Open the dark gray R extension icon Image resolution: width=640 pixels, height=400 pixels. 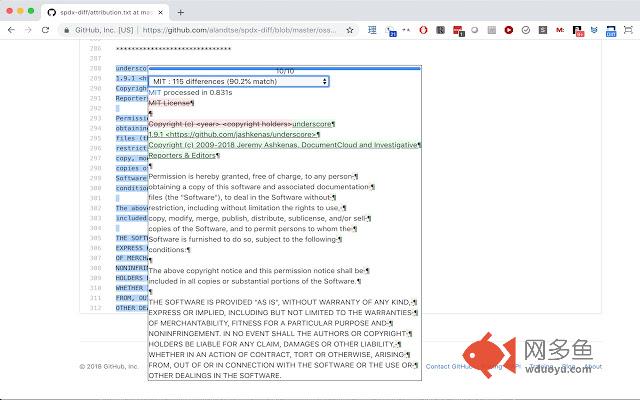(440, 30)
